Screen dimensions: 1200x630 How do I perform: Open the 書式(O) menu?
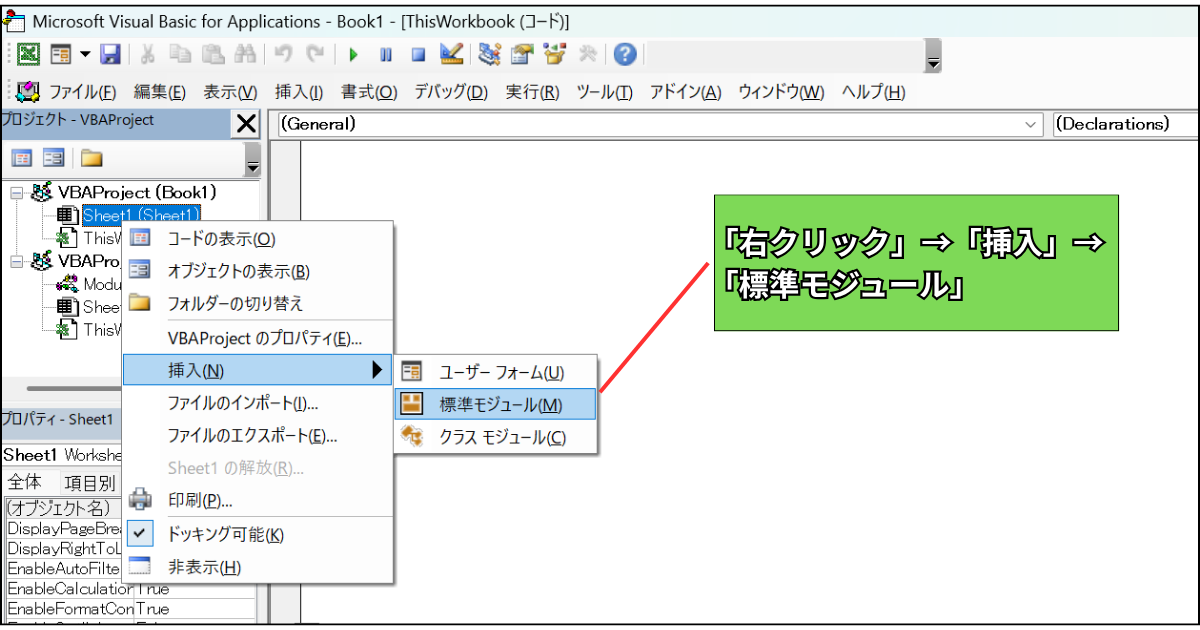[x=369, y=92]
